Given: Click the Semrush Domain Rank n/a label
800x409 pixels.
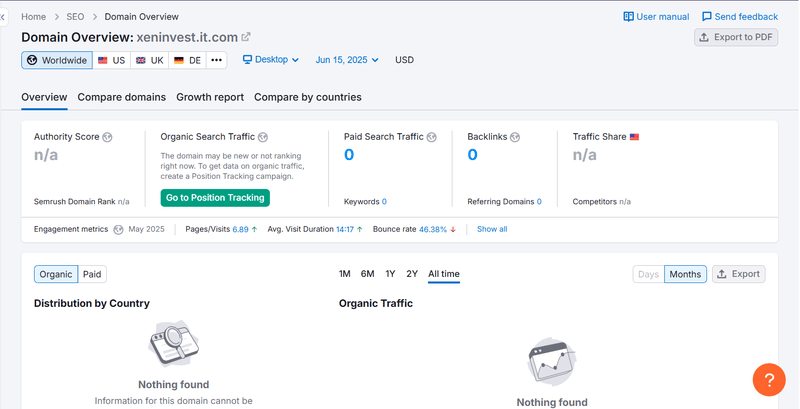Looking at the screenshot, I should click(x=82, y=202).
